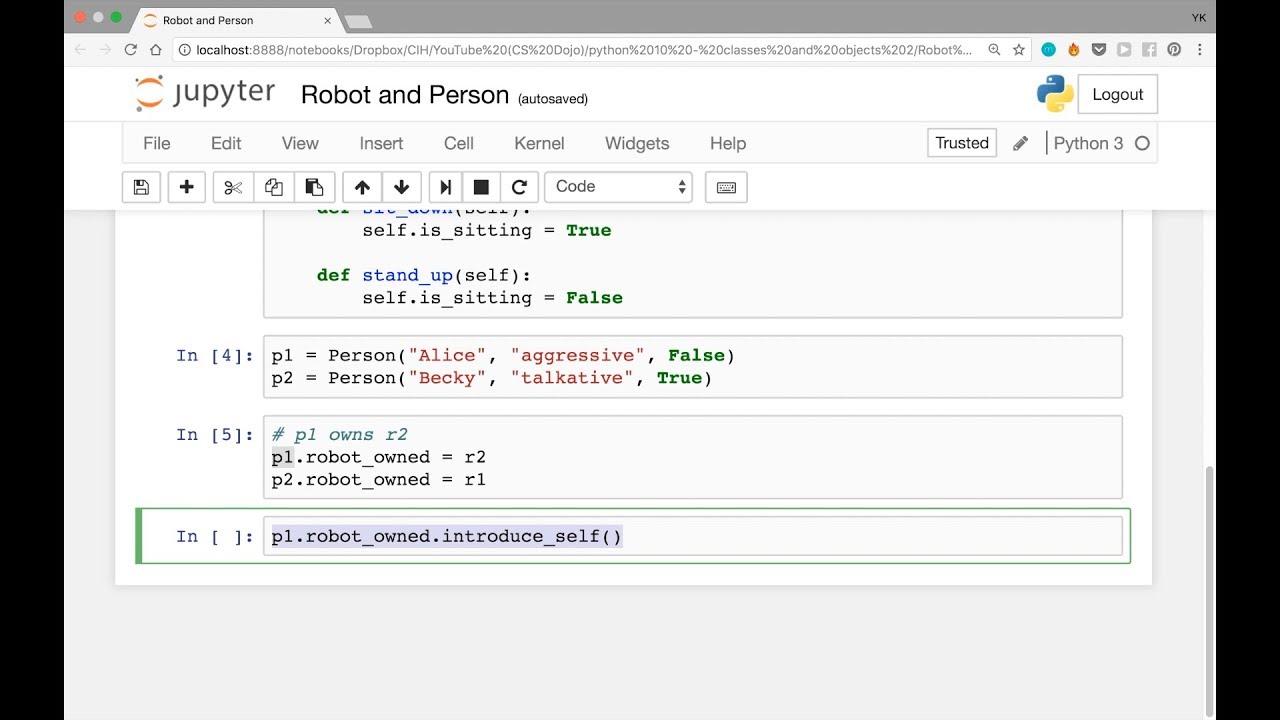Click the Trusted notebook button
This screenshot has width=1280, height=720.
pyautogui.click(x=962, y=143)
